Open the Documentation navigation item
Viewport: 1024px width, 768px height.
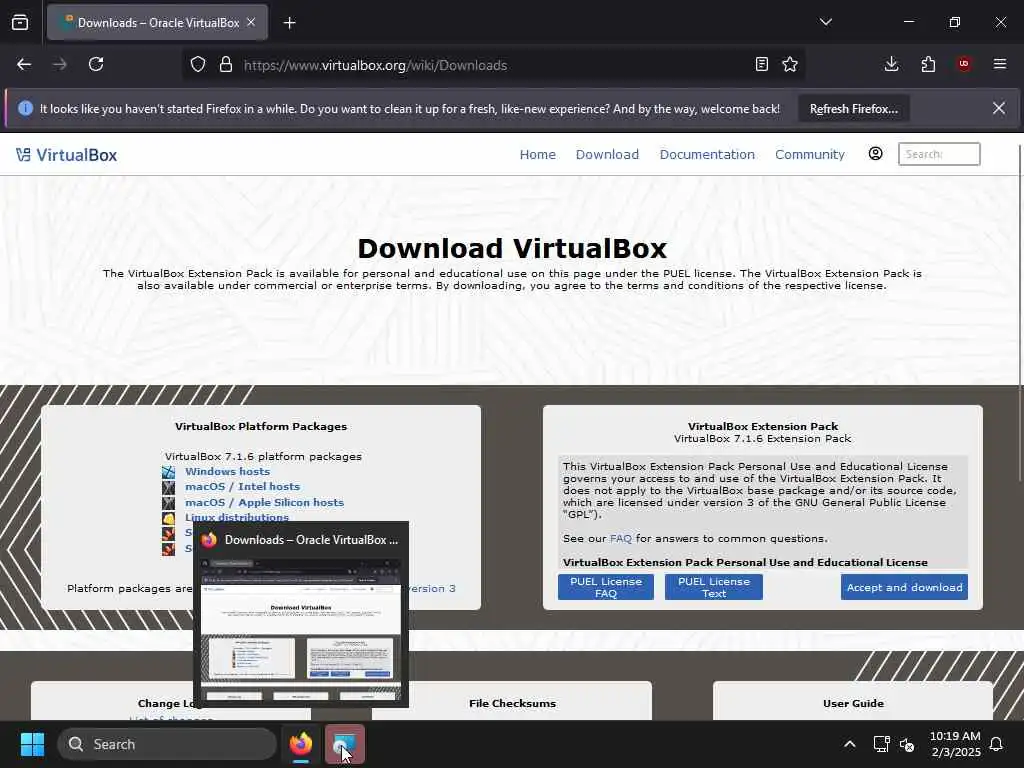[707, 155]
